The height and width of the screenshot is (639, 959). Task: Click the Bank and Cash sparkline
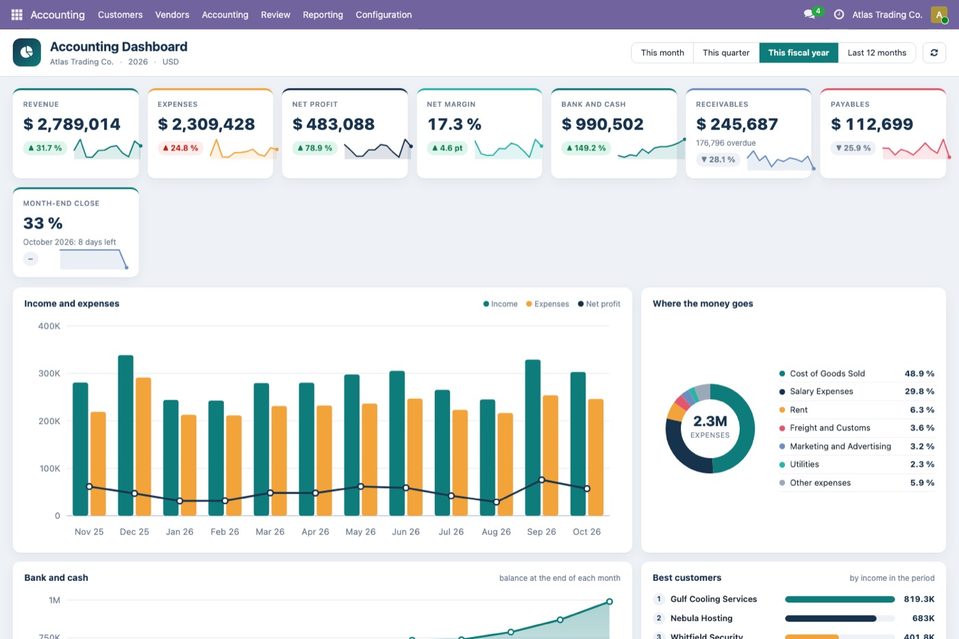click(x=651, y=149)
